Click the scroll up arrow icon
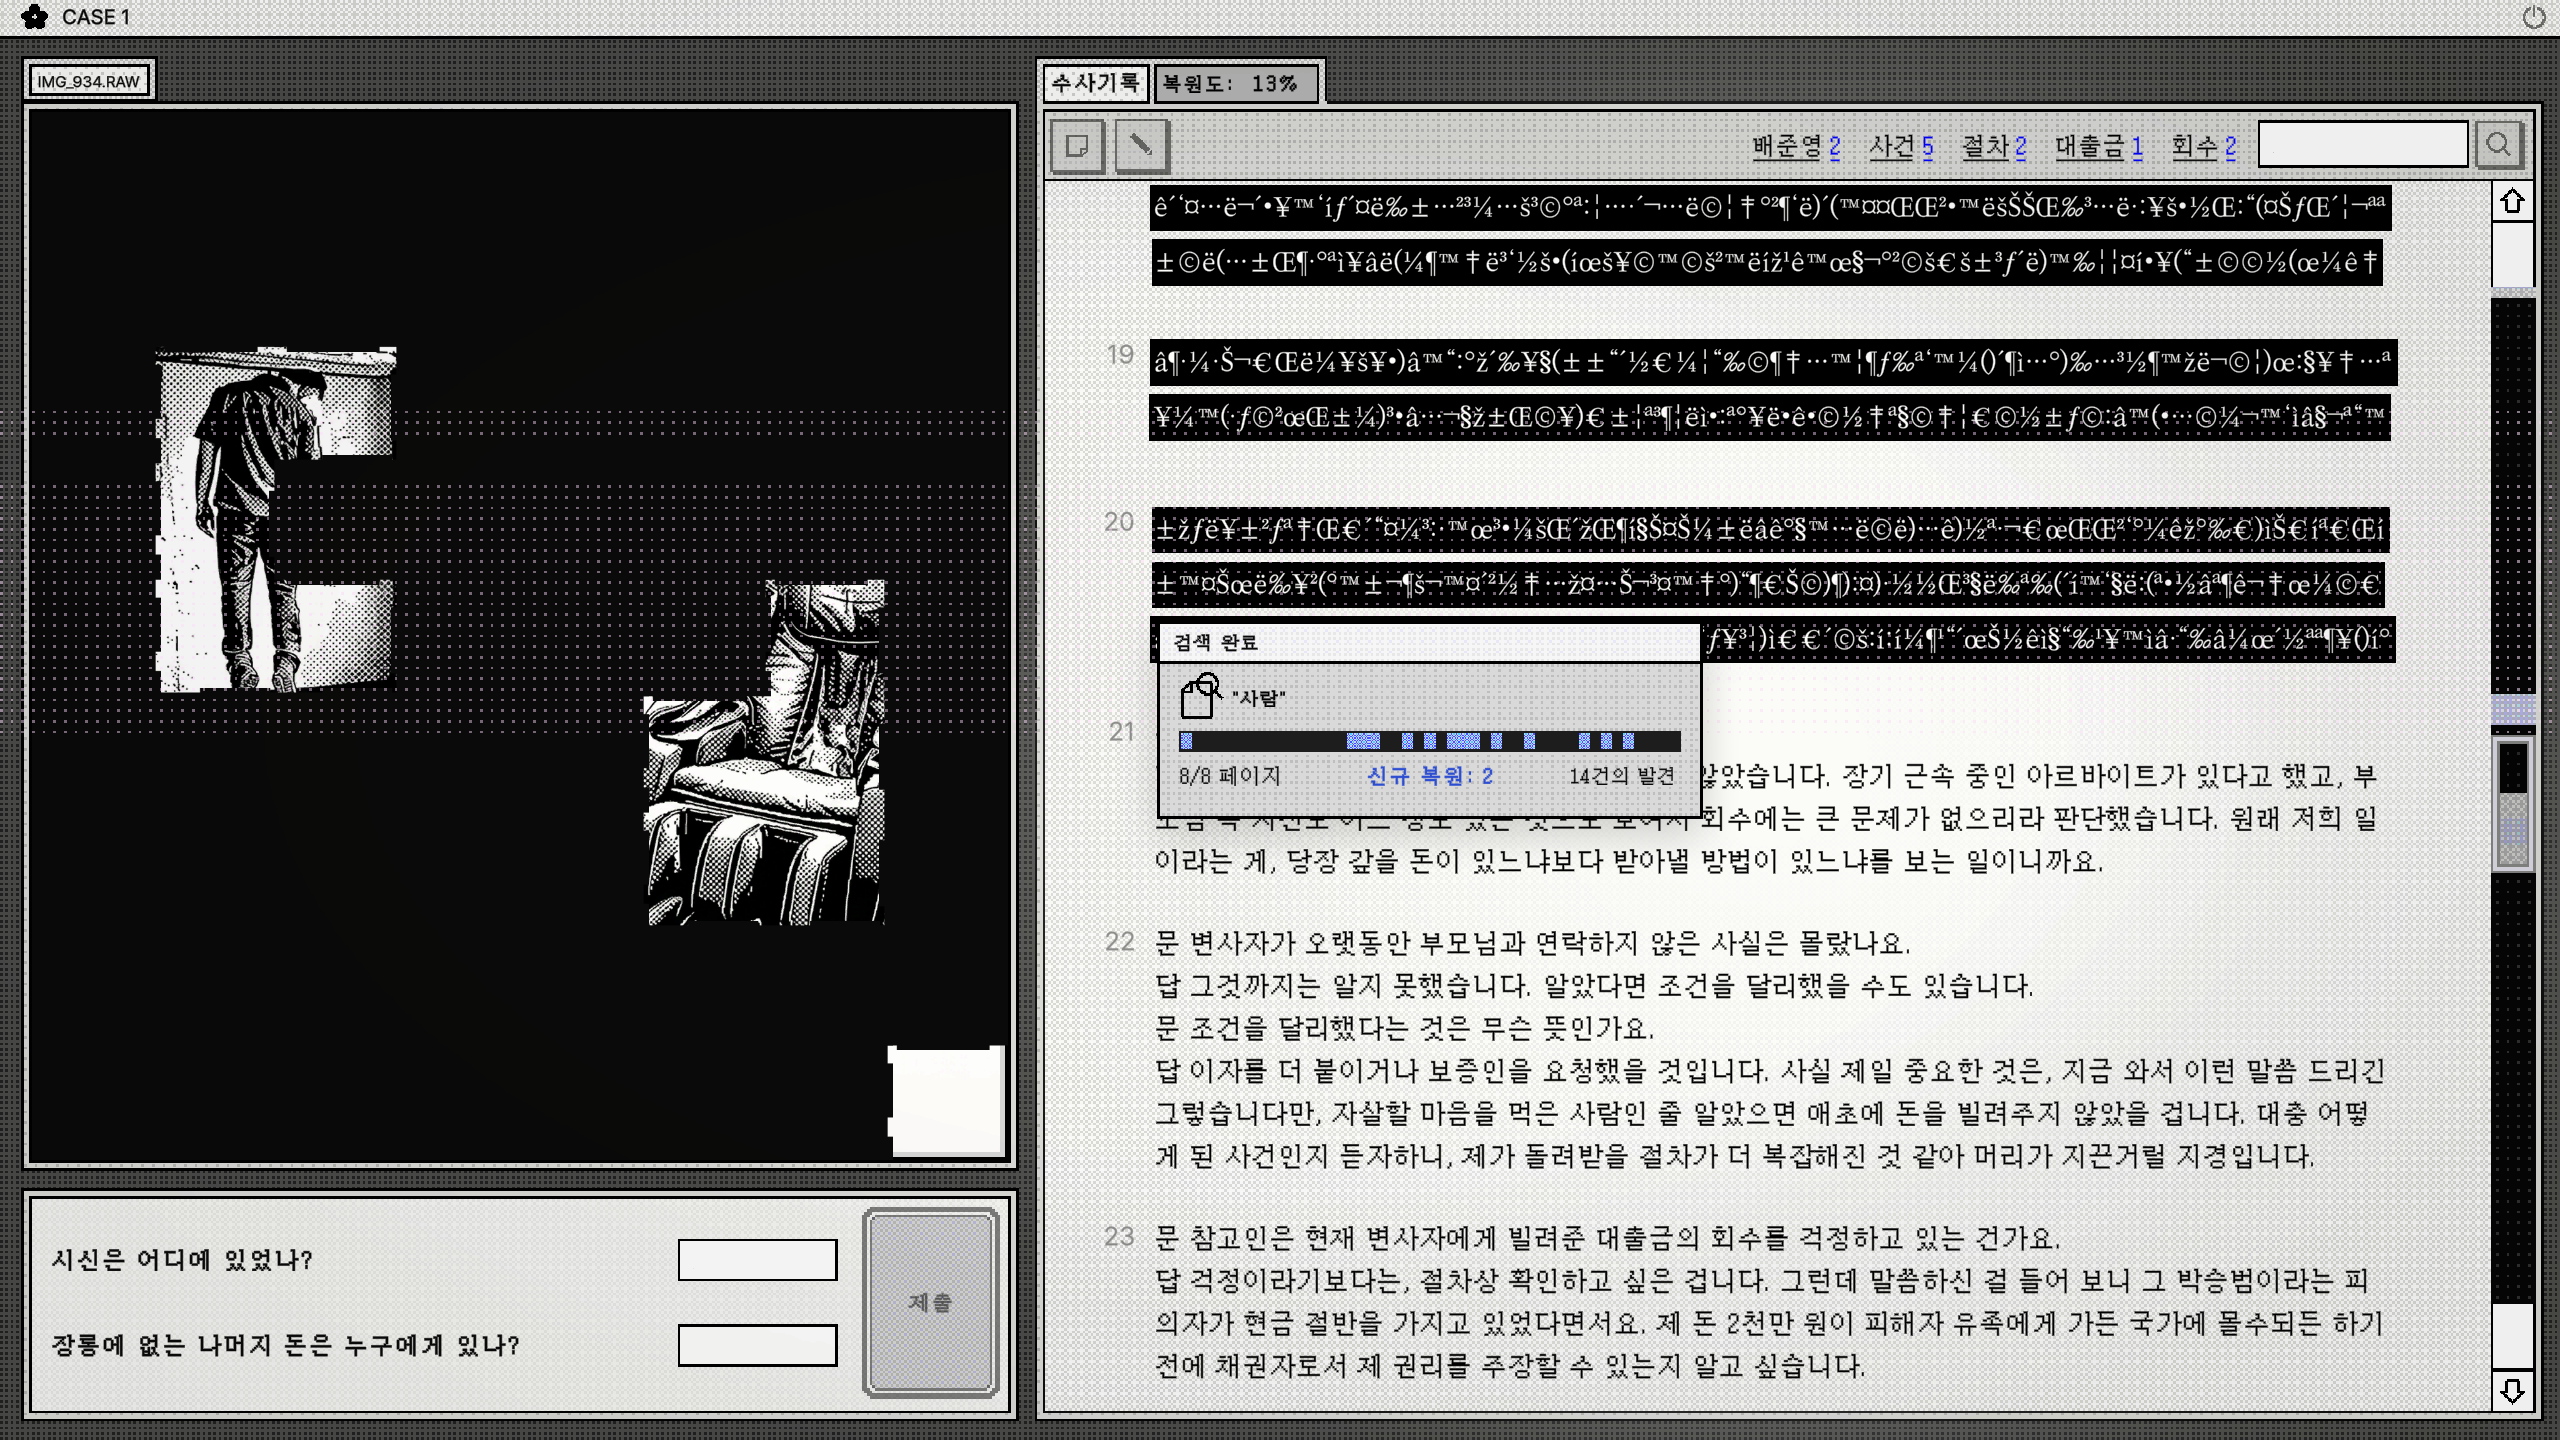This screenshot has height=1440, width=2560. (2512, 202)
